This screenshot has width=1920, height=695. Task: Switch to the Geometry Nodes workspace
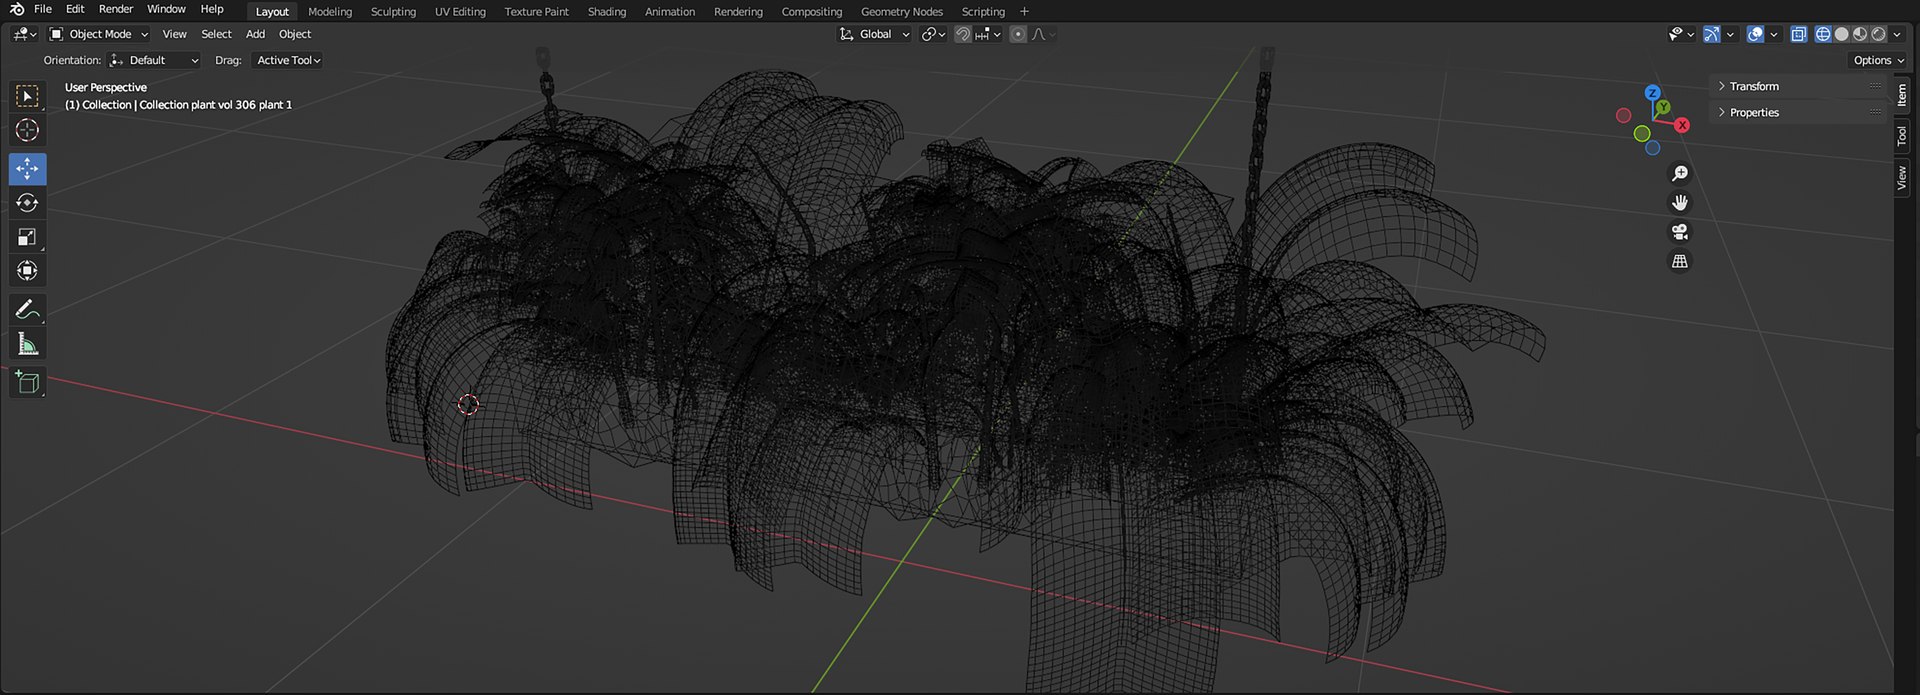tap(902, 12)
